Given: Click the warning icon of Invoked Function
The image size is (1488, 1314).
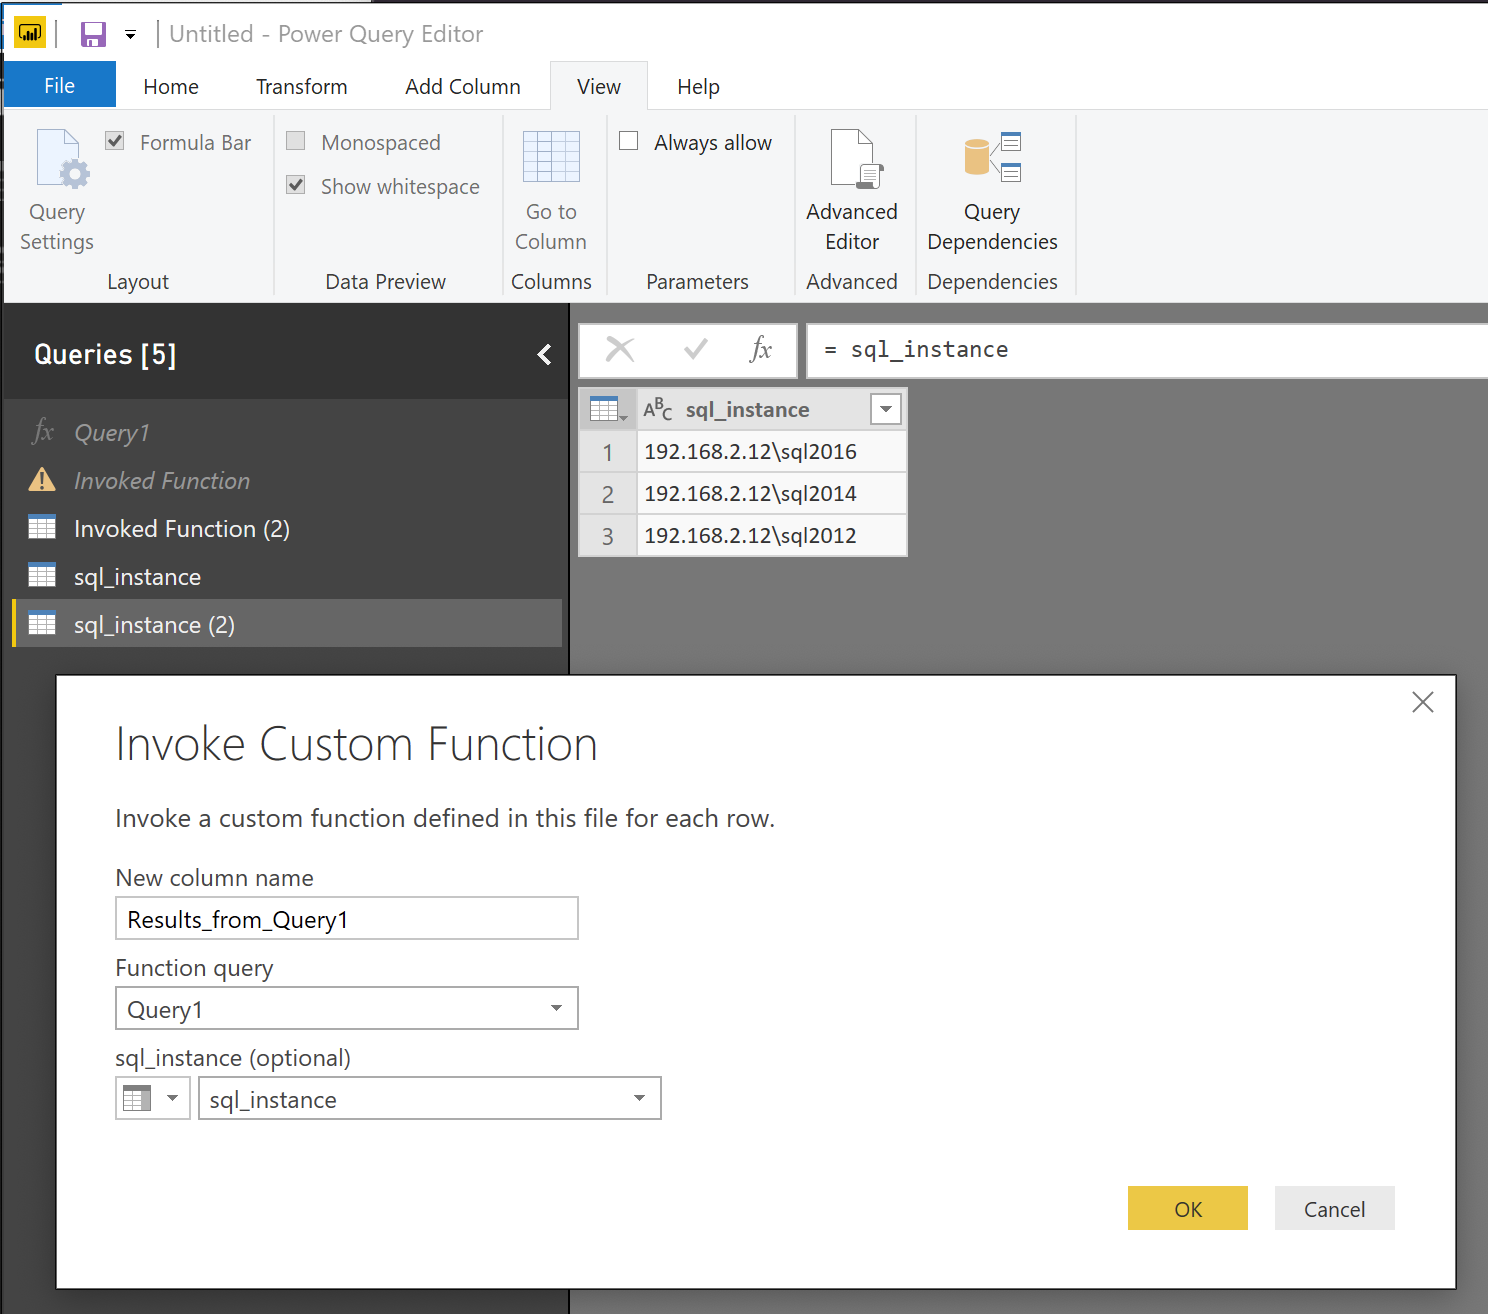Looking at the screenshot, I should (x=42, y=480).
